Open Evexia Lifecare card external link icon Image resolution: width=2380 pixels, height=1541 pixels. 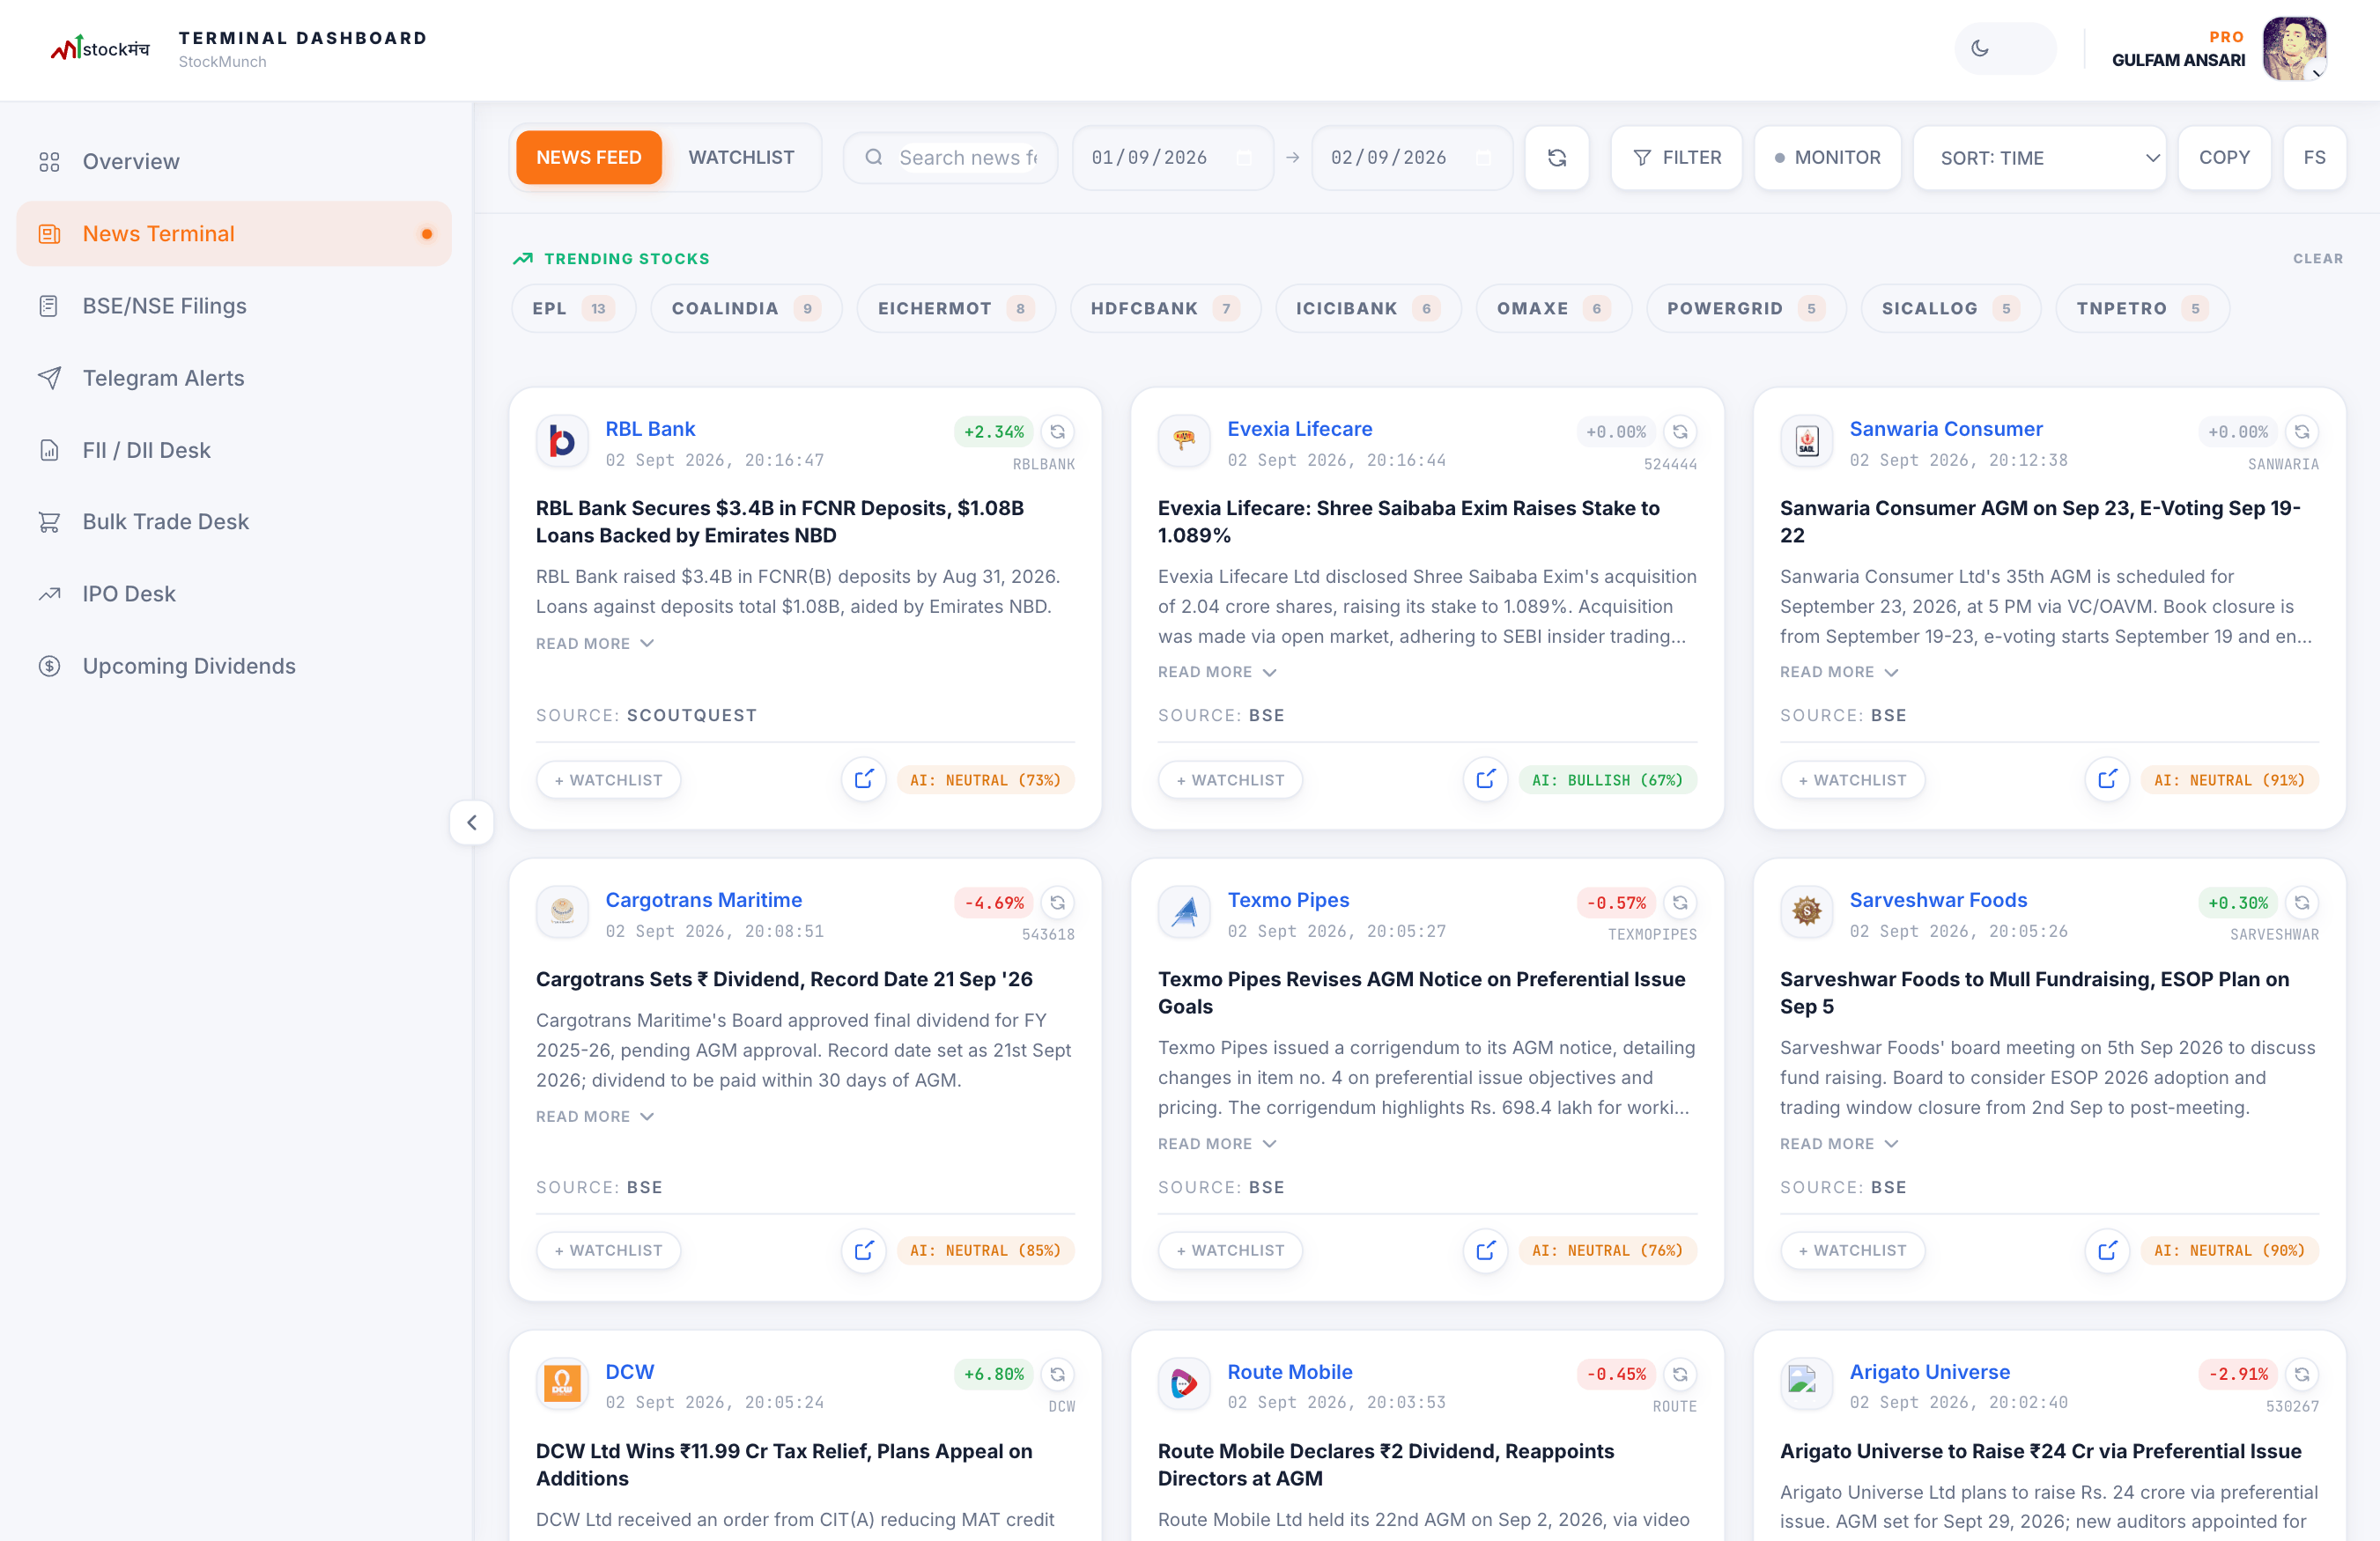(1485, 779)
